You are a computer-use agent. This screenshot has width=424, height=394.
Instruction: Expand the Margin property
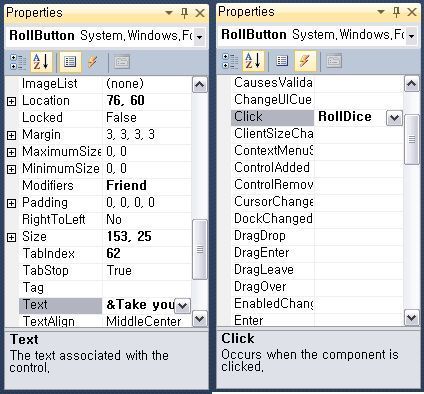point(11,135)
